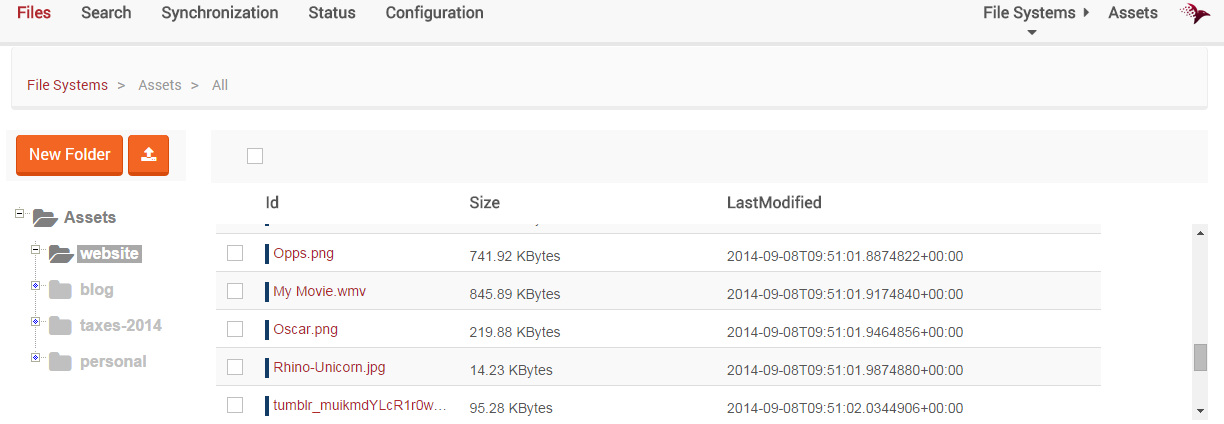This screenshot has width=1224, height=424.
Task: Open the website folder icon
Action: coord(61,253)
